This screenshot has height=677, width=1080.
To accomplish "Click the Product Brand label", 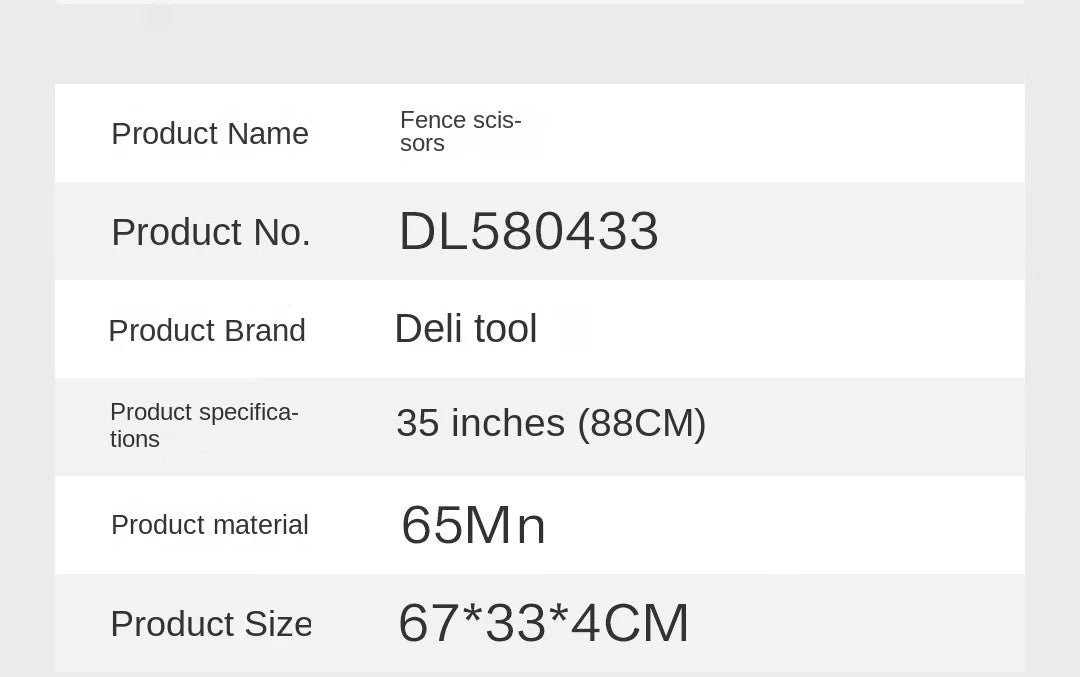I will [x=206, y=330].
